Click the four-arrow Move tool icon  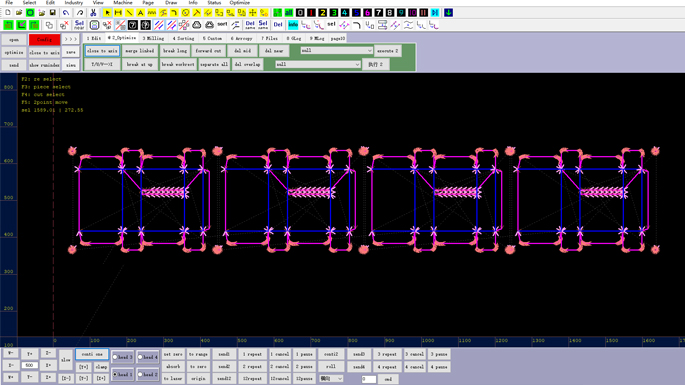[x=253, y=13]
